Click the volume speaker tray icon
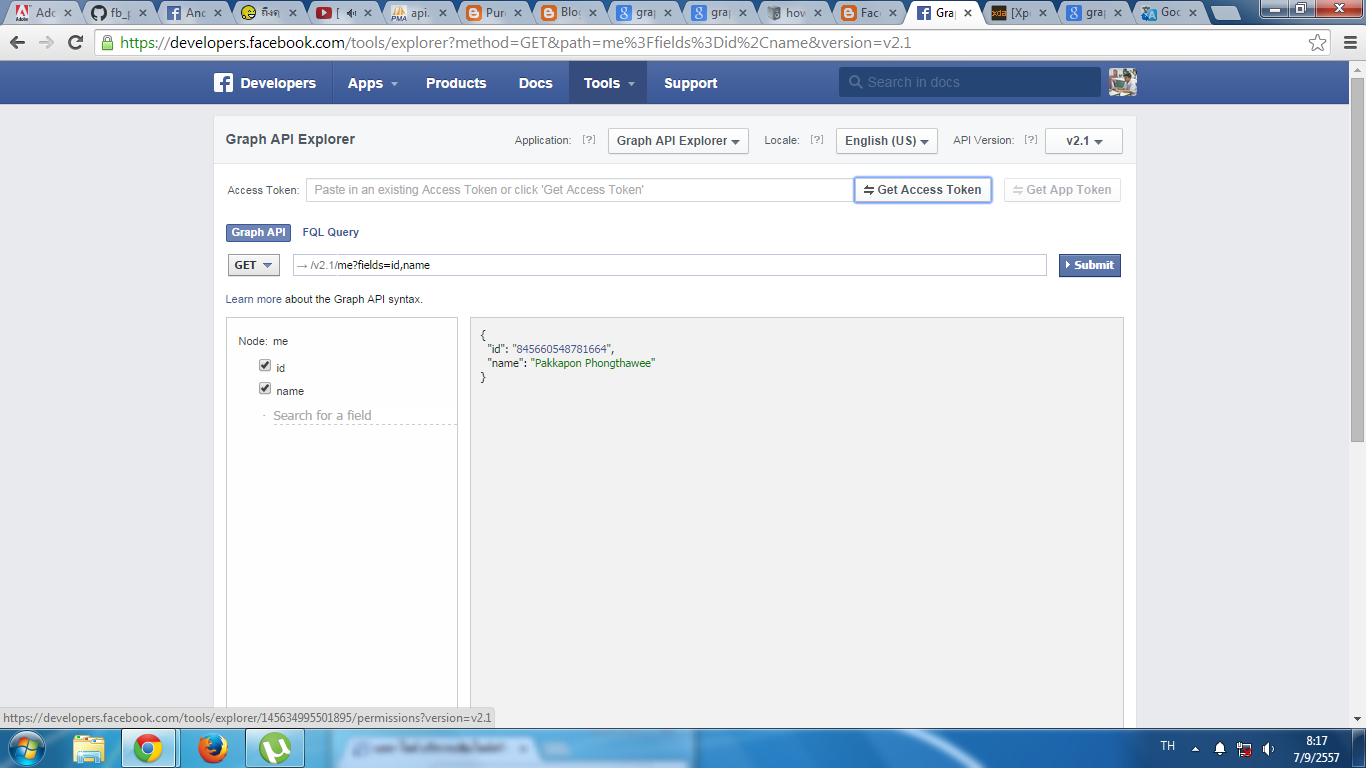 point(1269,748)
